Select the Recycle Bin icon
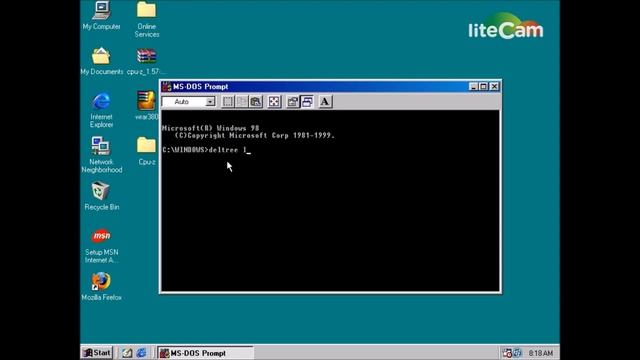 click(x=101, y=197)
